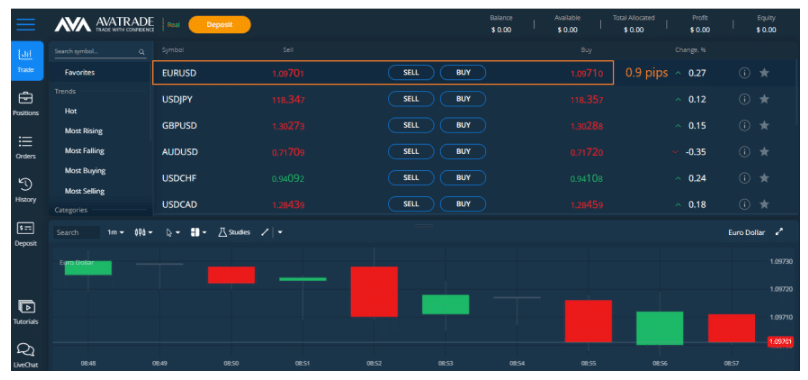Open the Tutorials sidebar section
Screen dimensions: 808x380
(x=26, y=312)
